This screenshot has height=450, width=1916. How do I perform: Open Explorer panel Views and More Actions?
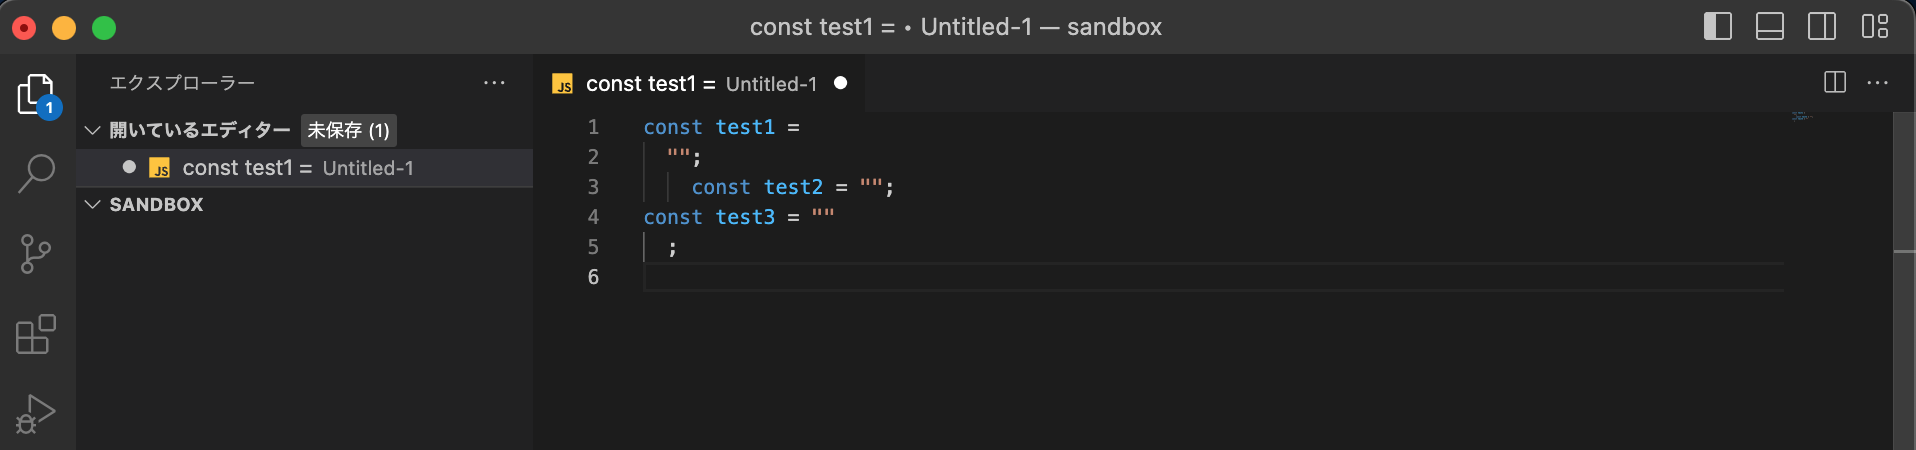tap(494, 83)
